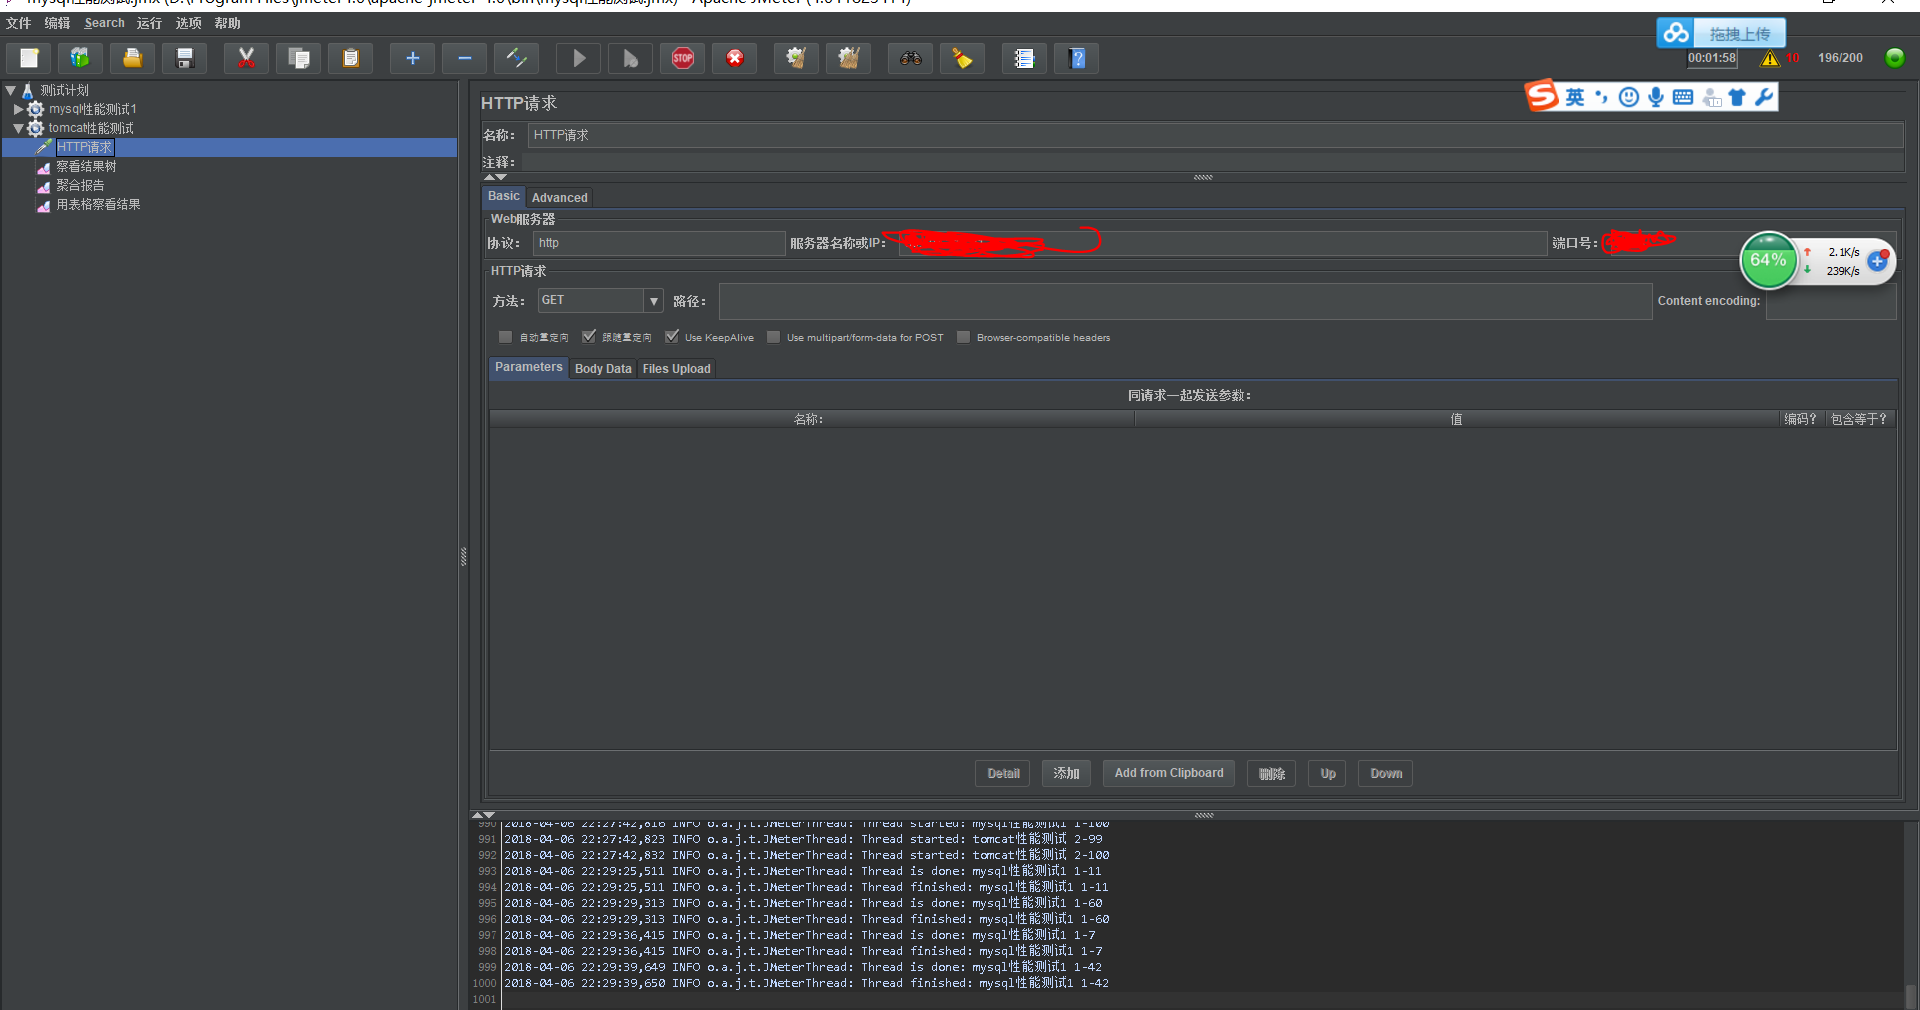The width and height of the screenshot is (1920, 1010).
Task: Enable Use multipart/form-data for POST
Action: coord(773,337)
